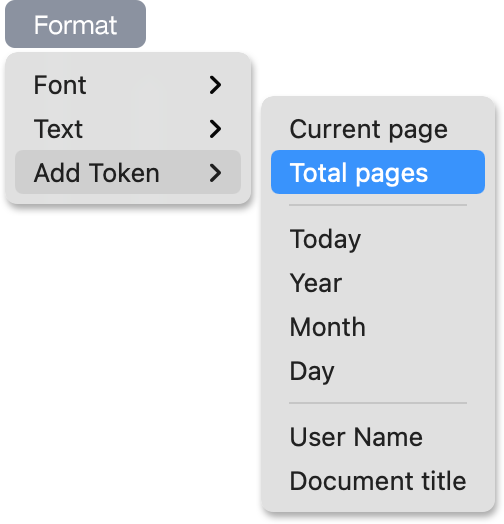Expand the Text submenu chevron arrow
This screenshot has height=524, width=504.
click(x=215, y=129)
